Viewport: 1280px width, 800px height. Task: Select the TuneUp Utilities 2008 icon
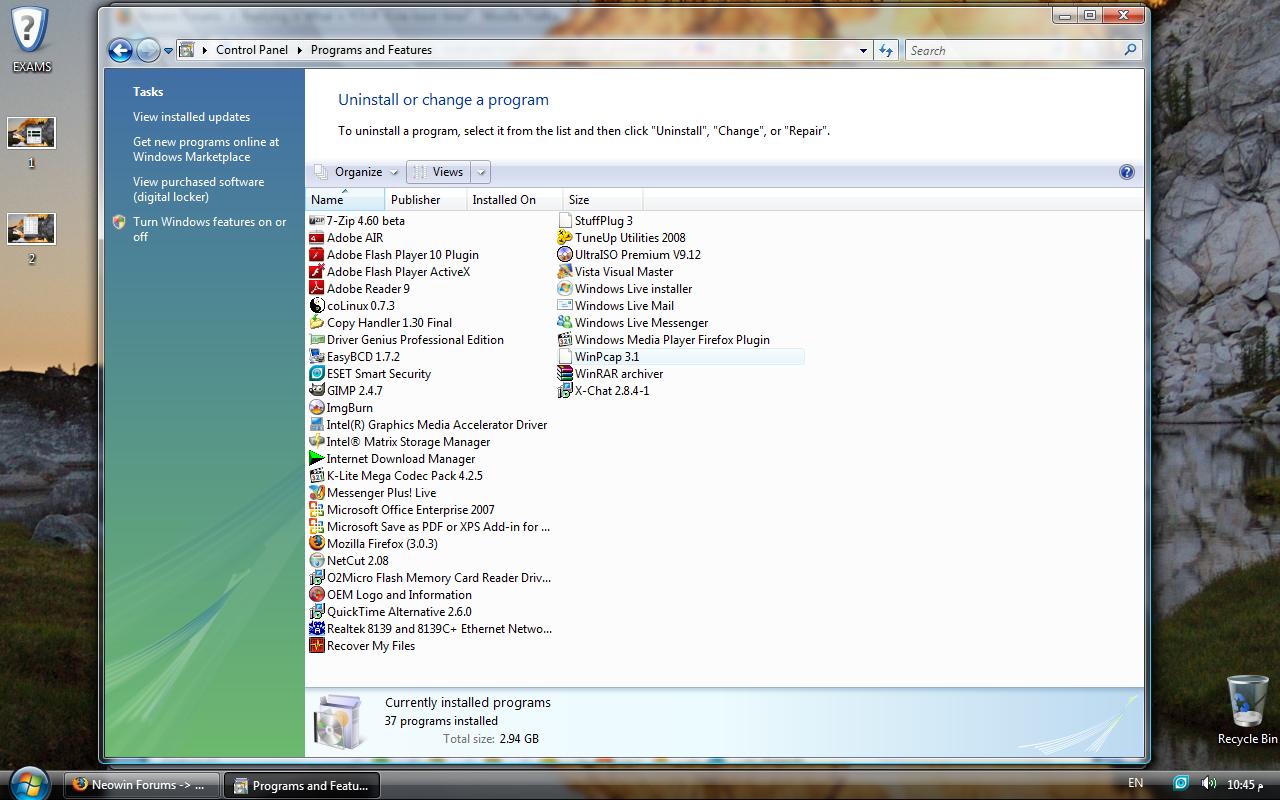click(x=565, y=238)
